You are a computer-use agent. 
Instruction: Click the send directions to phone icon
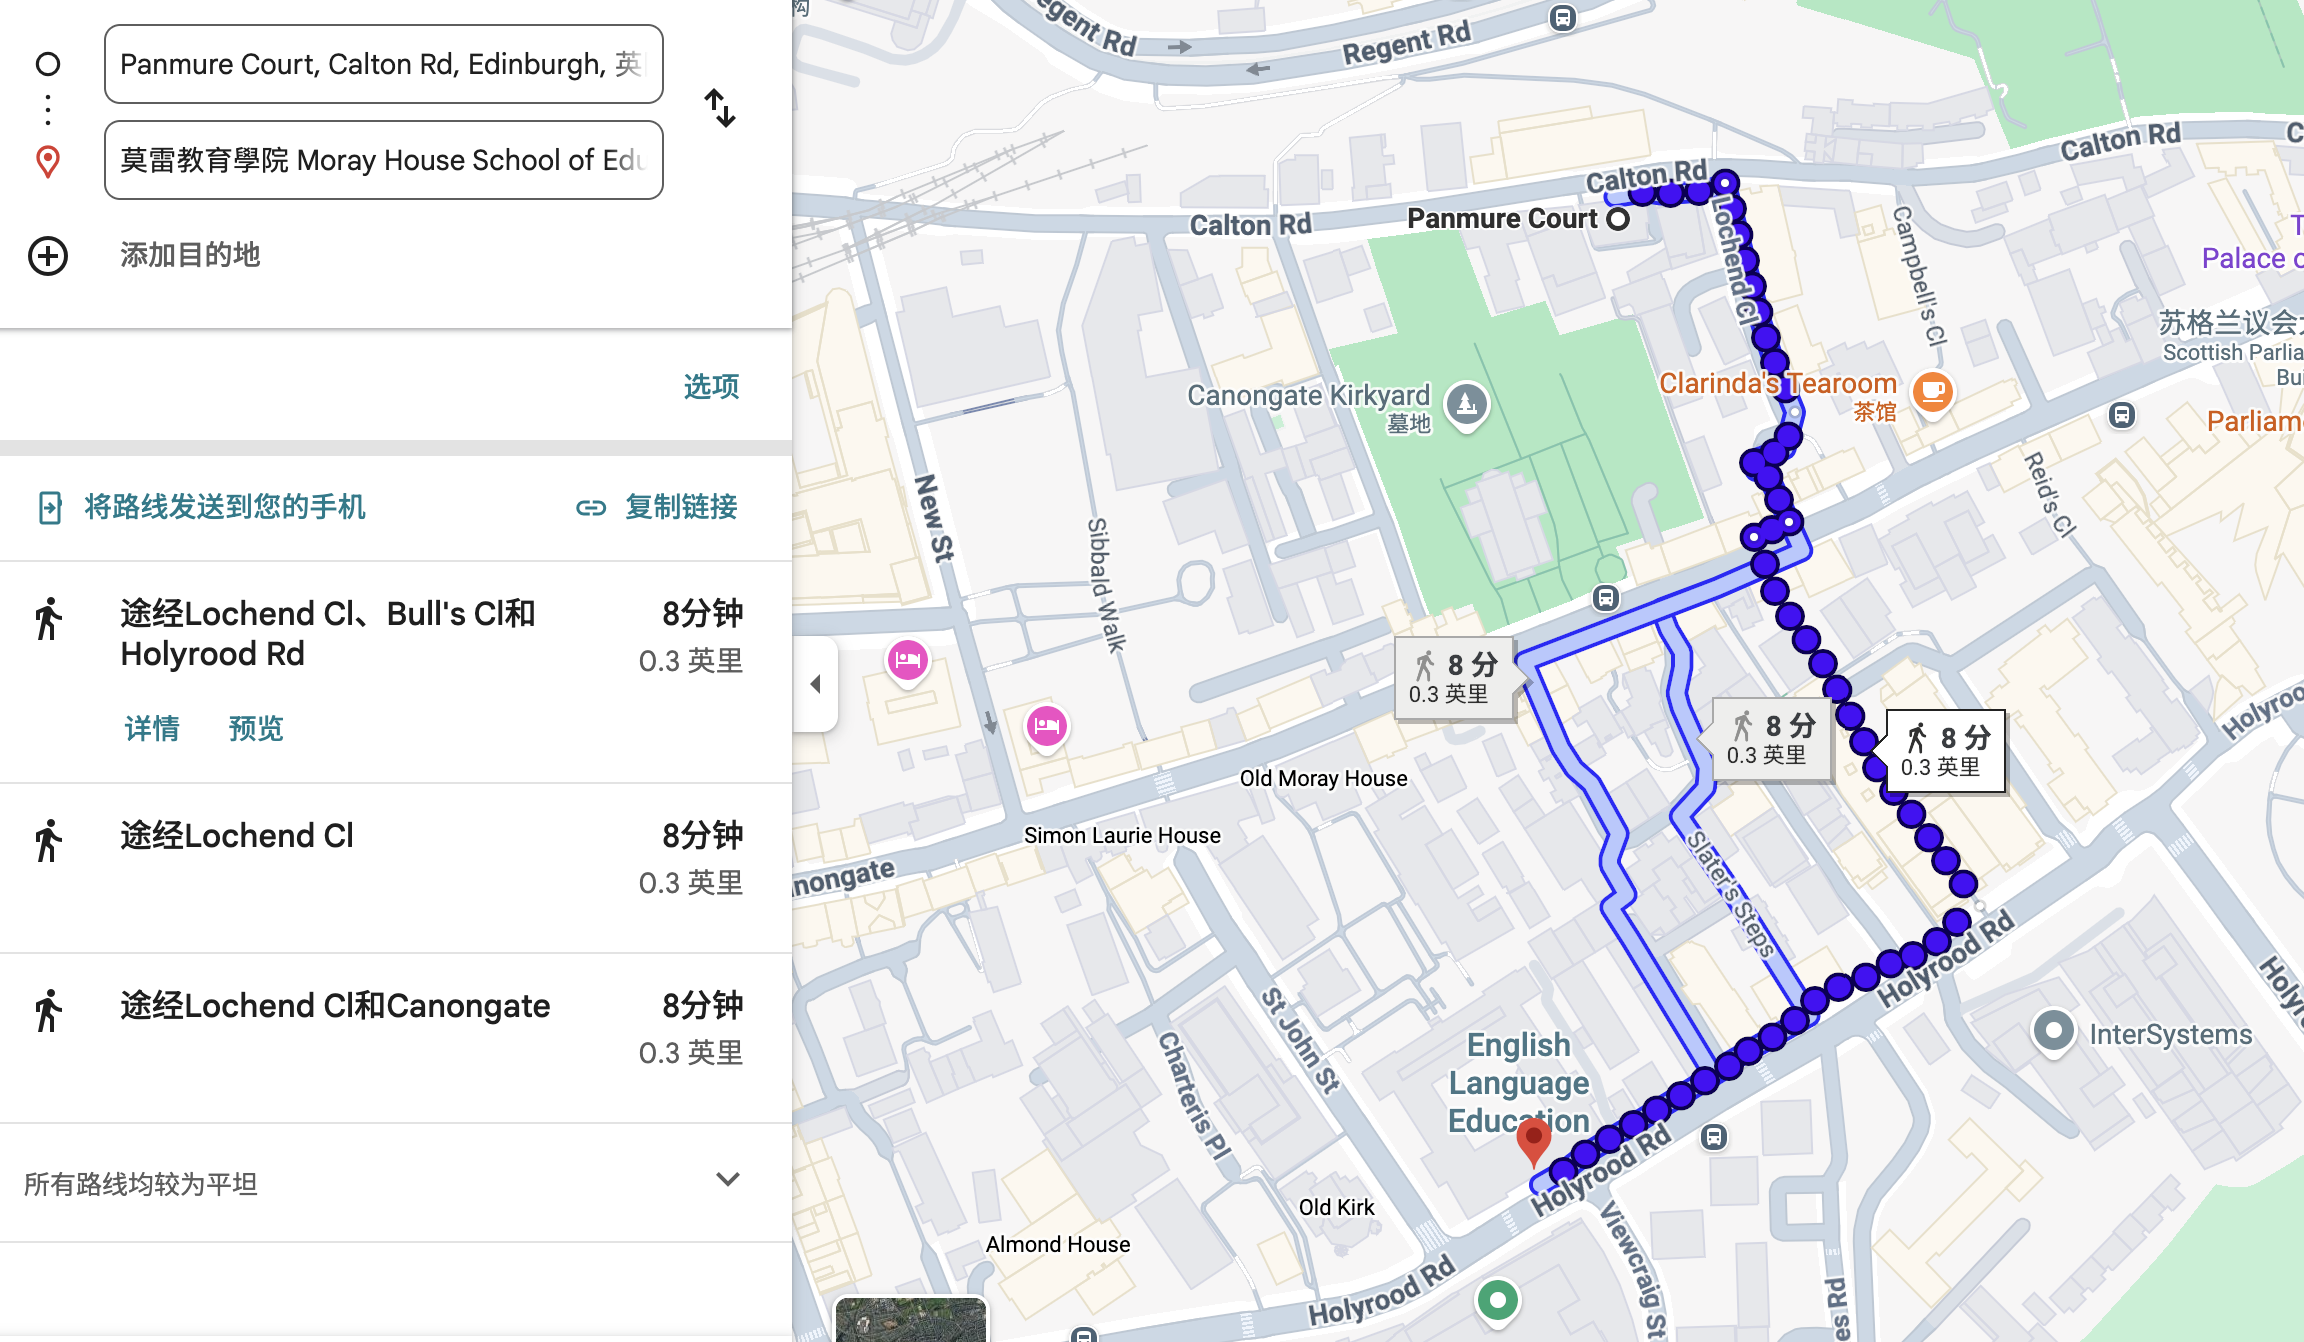click(49, 507)
